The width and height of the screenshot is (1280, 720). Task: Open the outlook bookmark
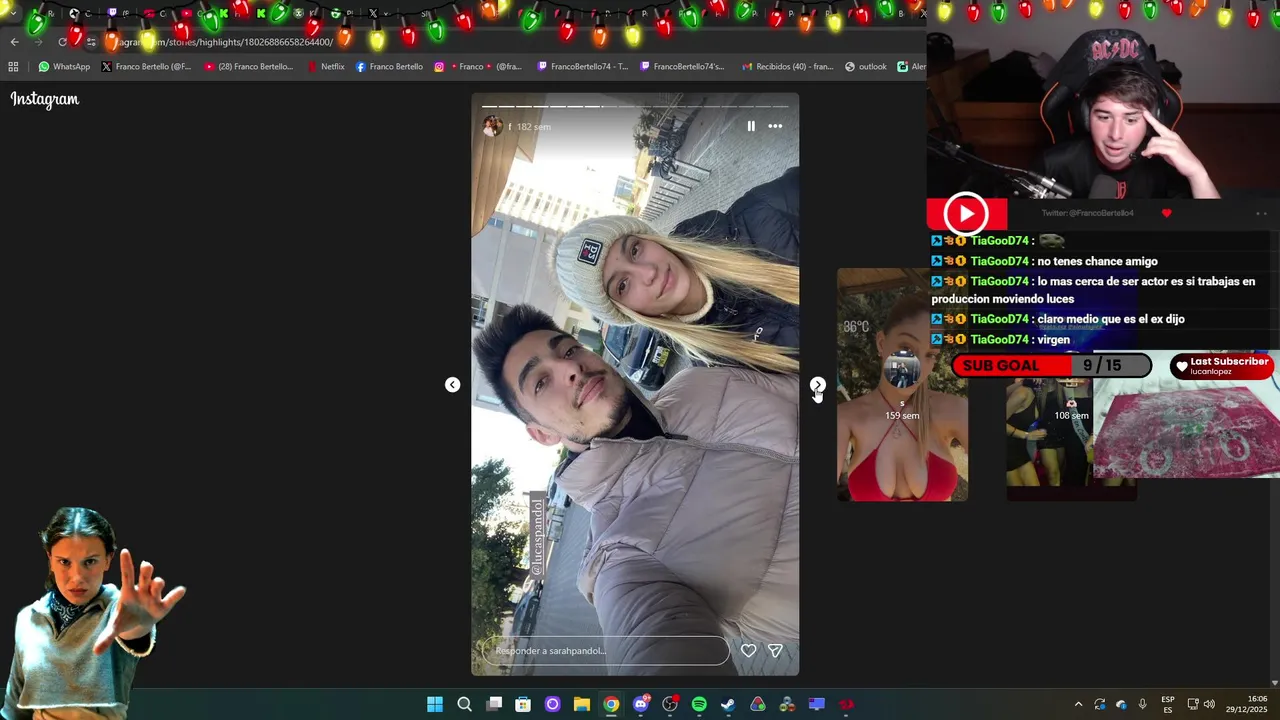pyautogui.click(x=866, y=67)
